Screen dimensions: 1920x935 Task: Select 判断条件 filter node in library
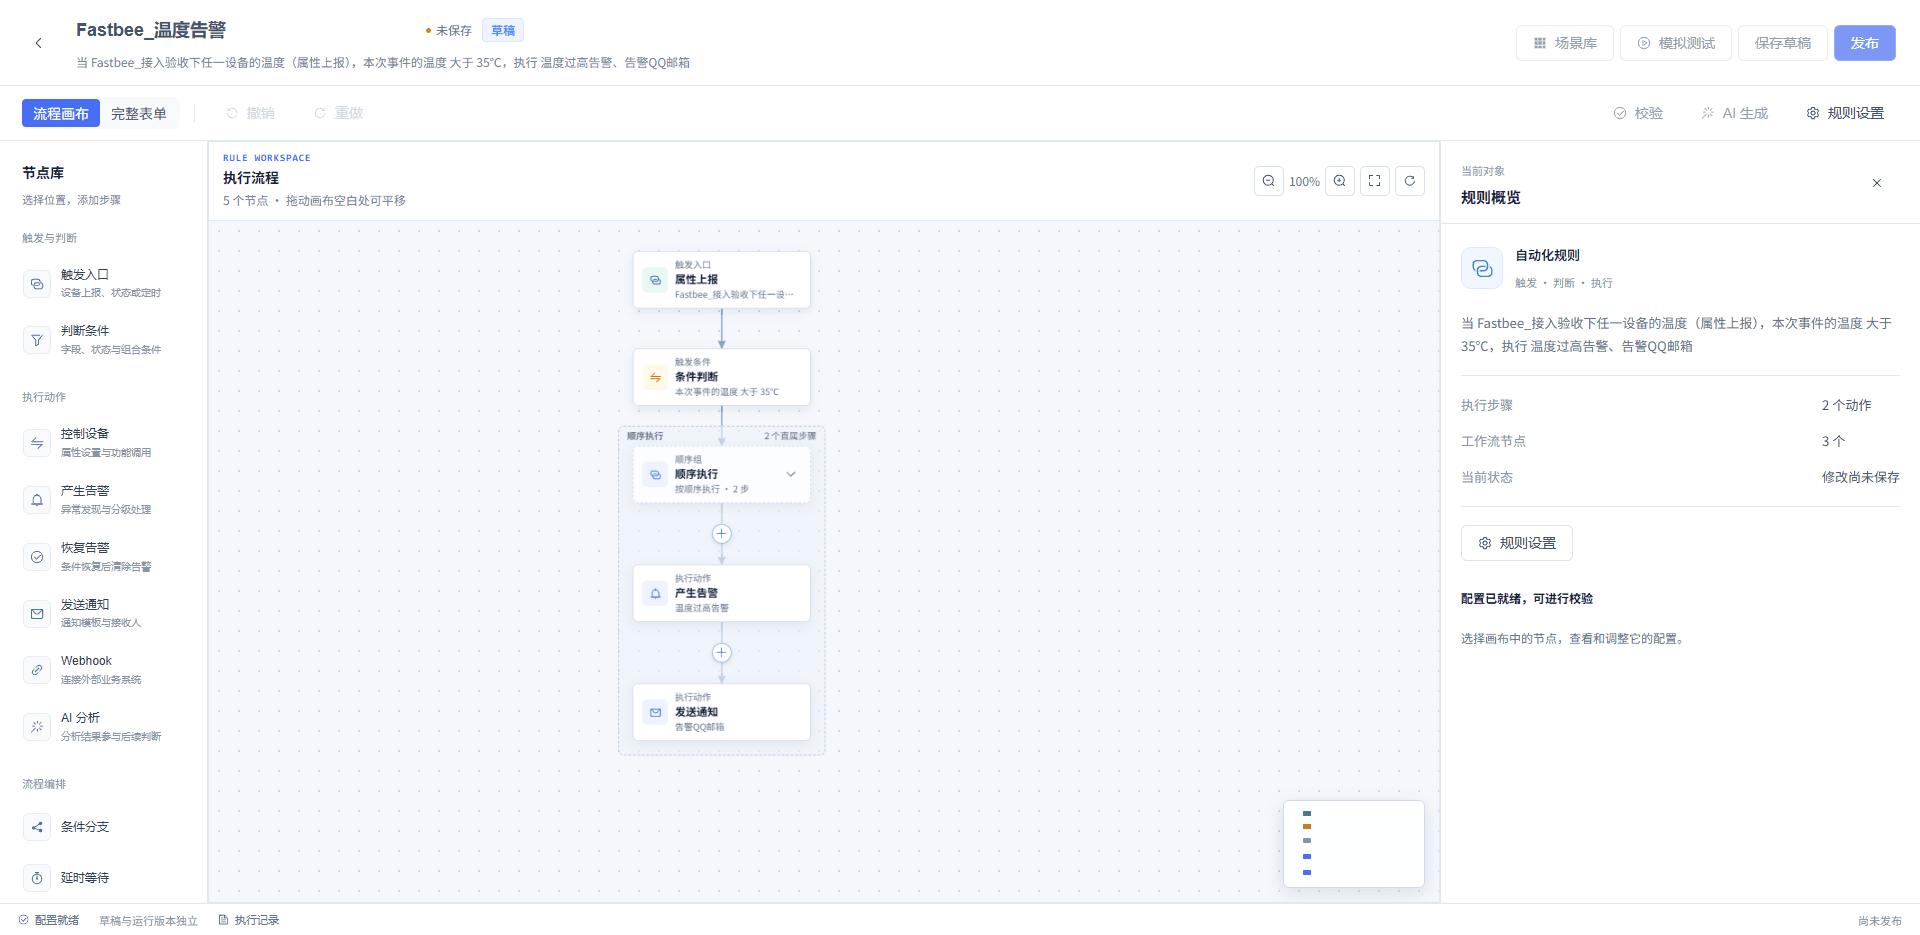[104, 340]
